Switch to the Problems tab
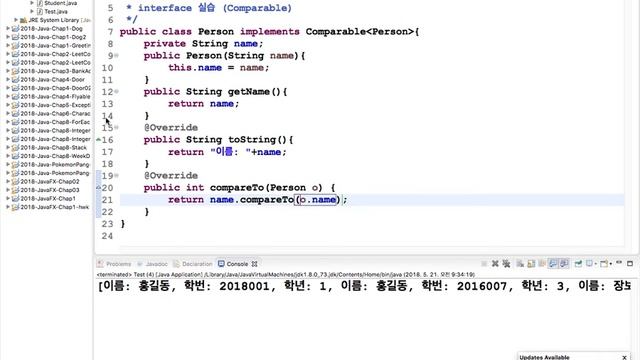This screenshot has width=640, height=360. (114, 264)
